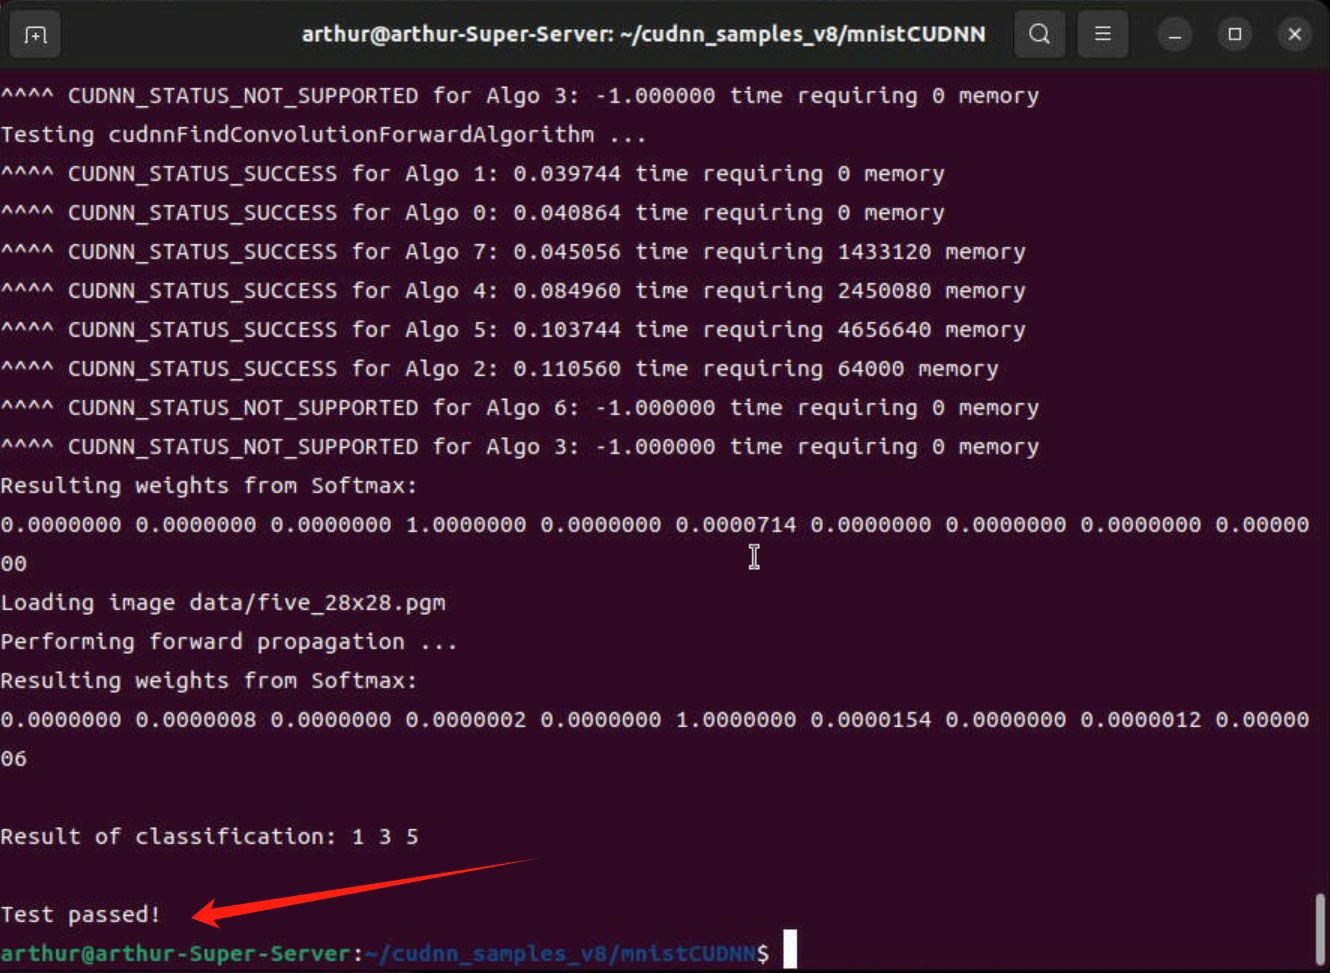Image resolution: width=1330 pixels, height=973 pixels.
Task: Click the prompt path ~/cudnn_samples_v8/mnistCUDNN
Action: [x=560, y=953]
